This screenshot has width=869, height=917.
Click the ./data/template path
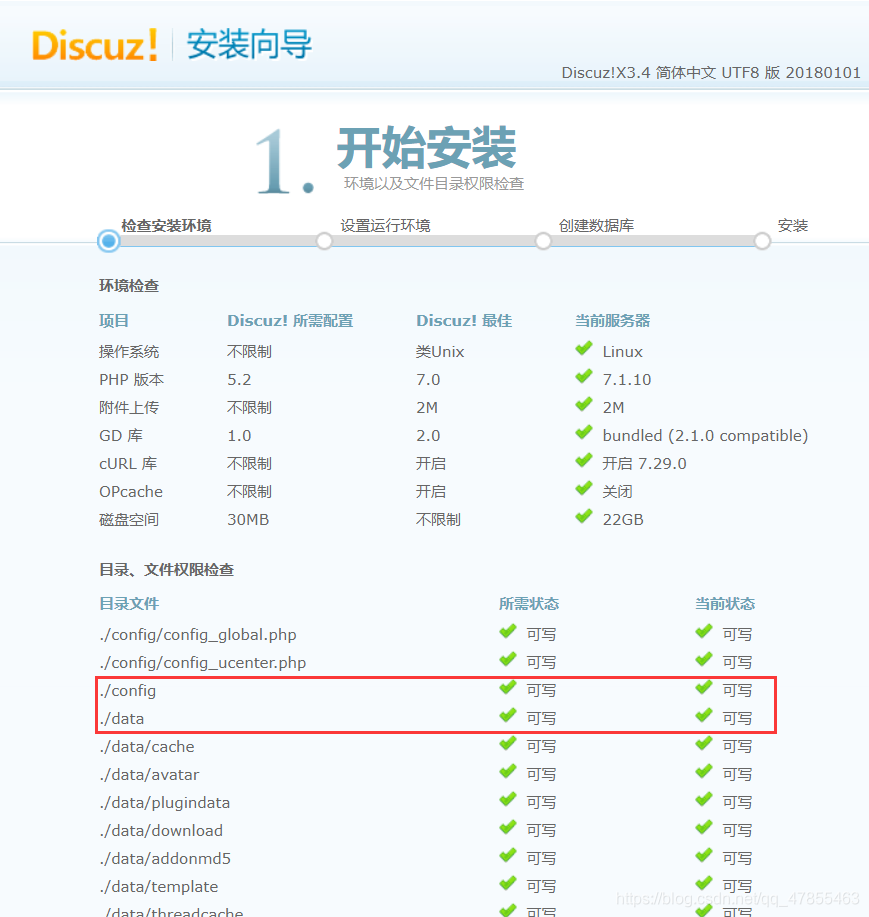[158, 887]
